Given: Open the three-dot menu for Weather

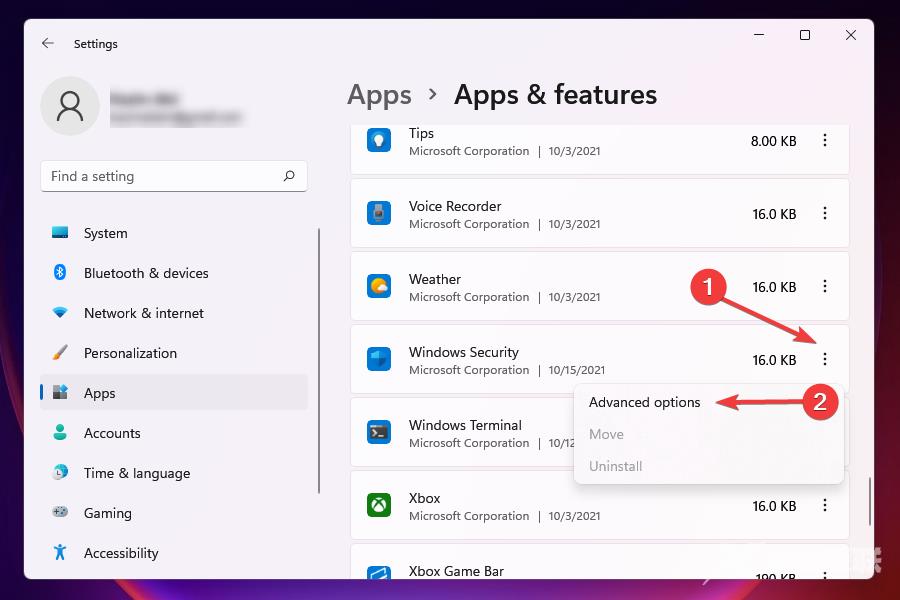Looking at the screenshot, I should [825, 286].
